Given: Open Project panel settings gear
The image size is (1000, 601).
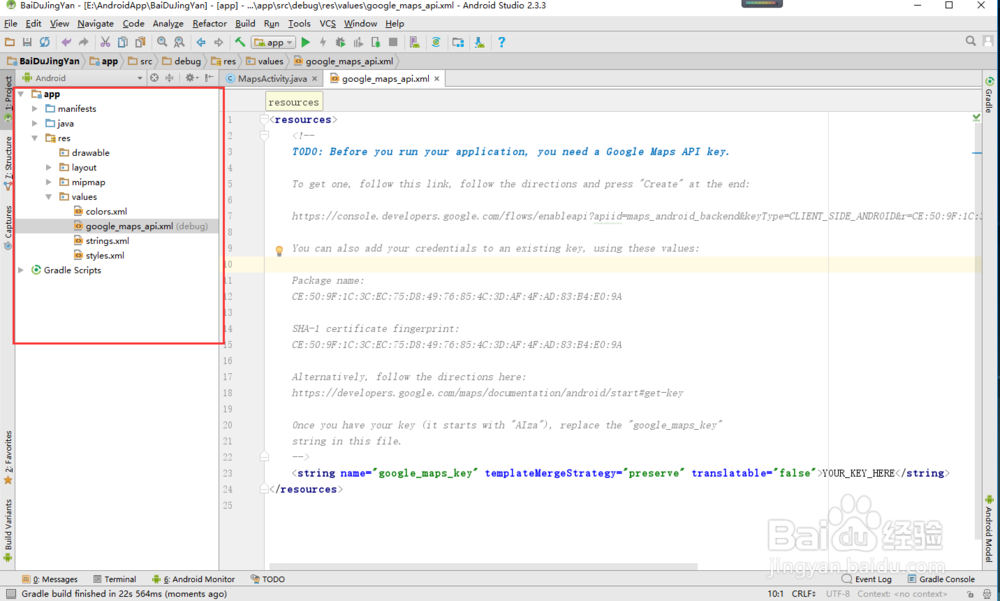Looking at the screenshot, I should tap(190, 78).
